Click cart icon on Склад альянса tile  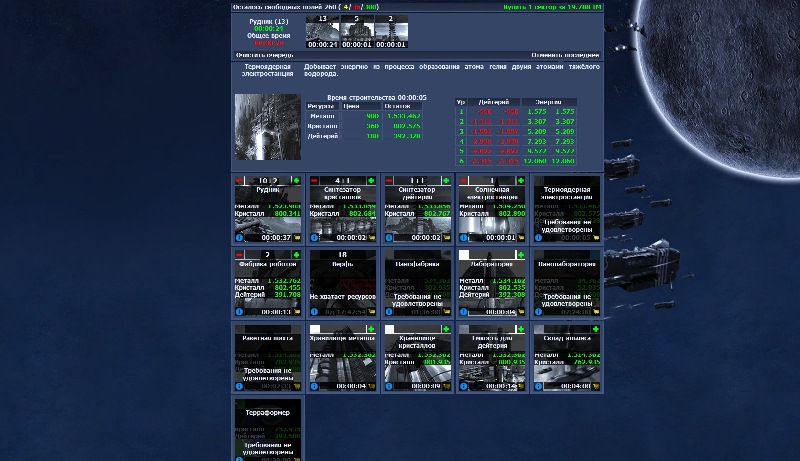click(596, 386)
